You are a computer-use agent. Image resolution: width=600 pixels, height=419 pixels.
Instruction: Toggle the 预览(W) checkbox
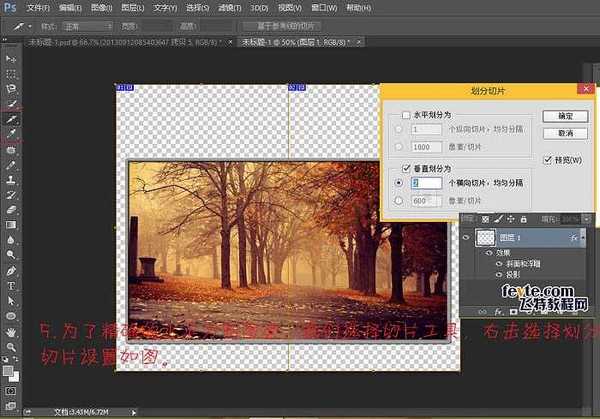click(546, 159)
